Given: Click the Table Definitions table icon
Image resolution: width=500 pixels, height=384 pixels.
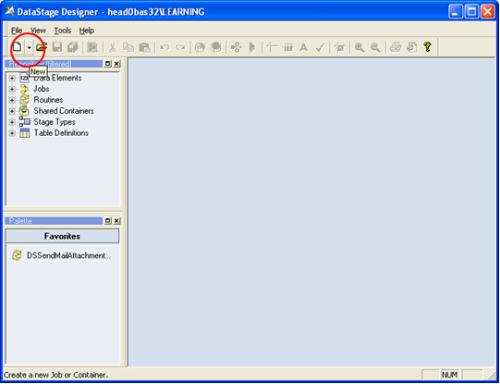Looking at the screenshot, I should [25, 133].
